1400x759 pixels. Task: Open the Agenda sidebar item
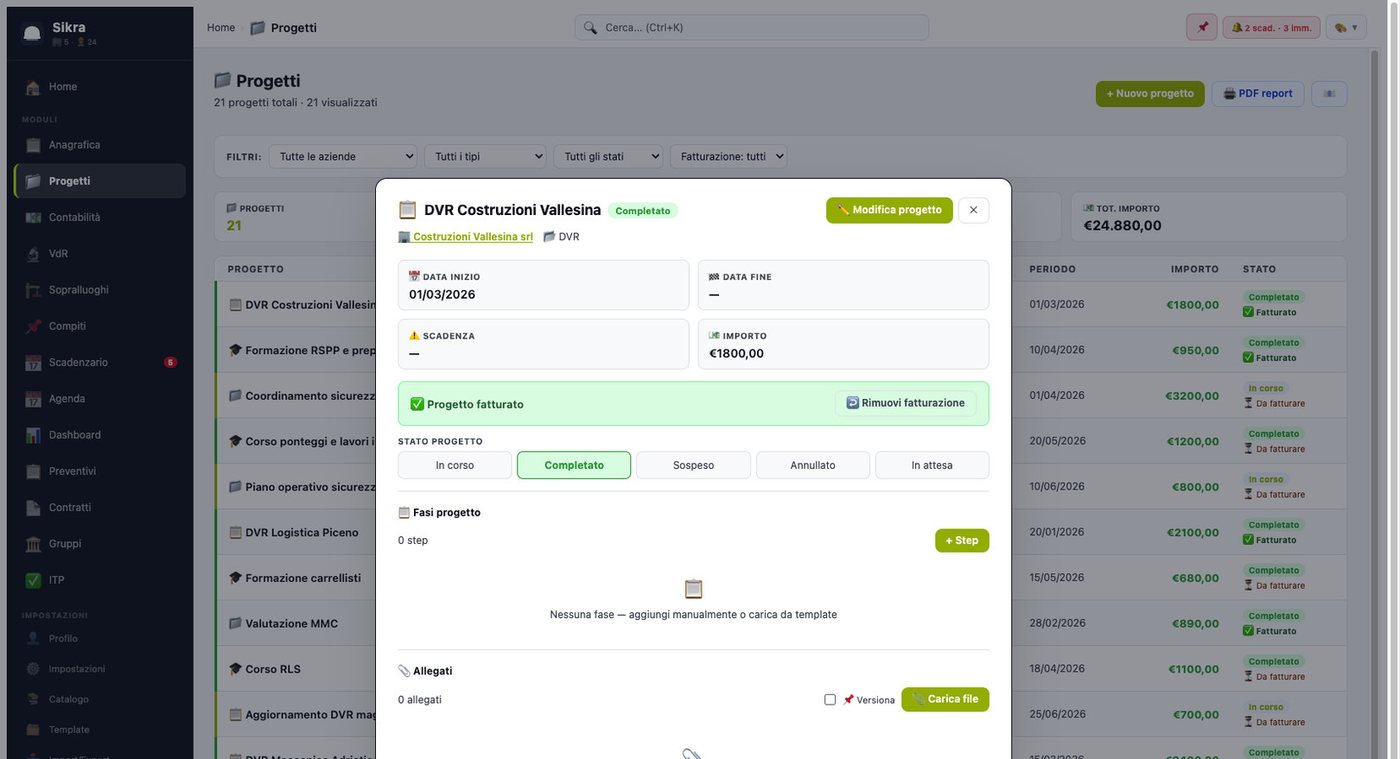tap(100, 399)
